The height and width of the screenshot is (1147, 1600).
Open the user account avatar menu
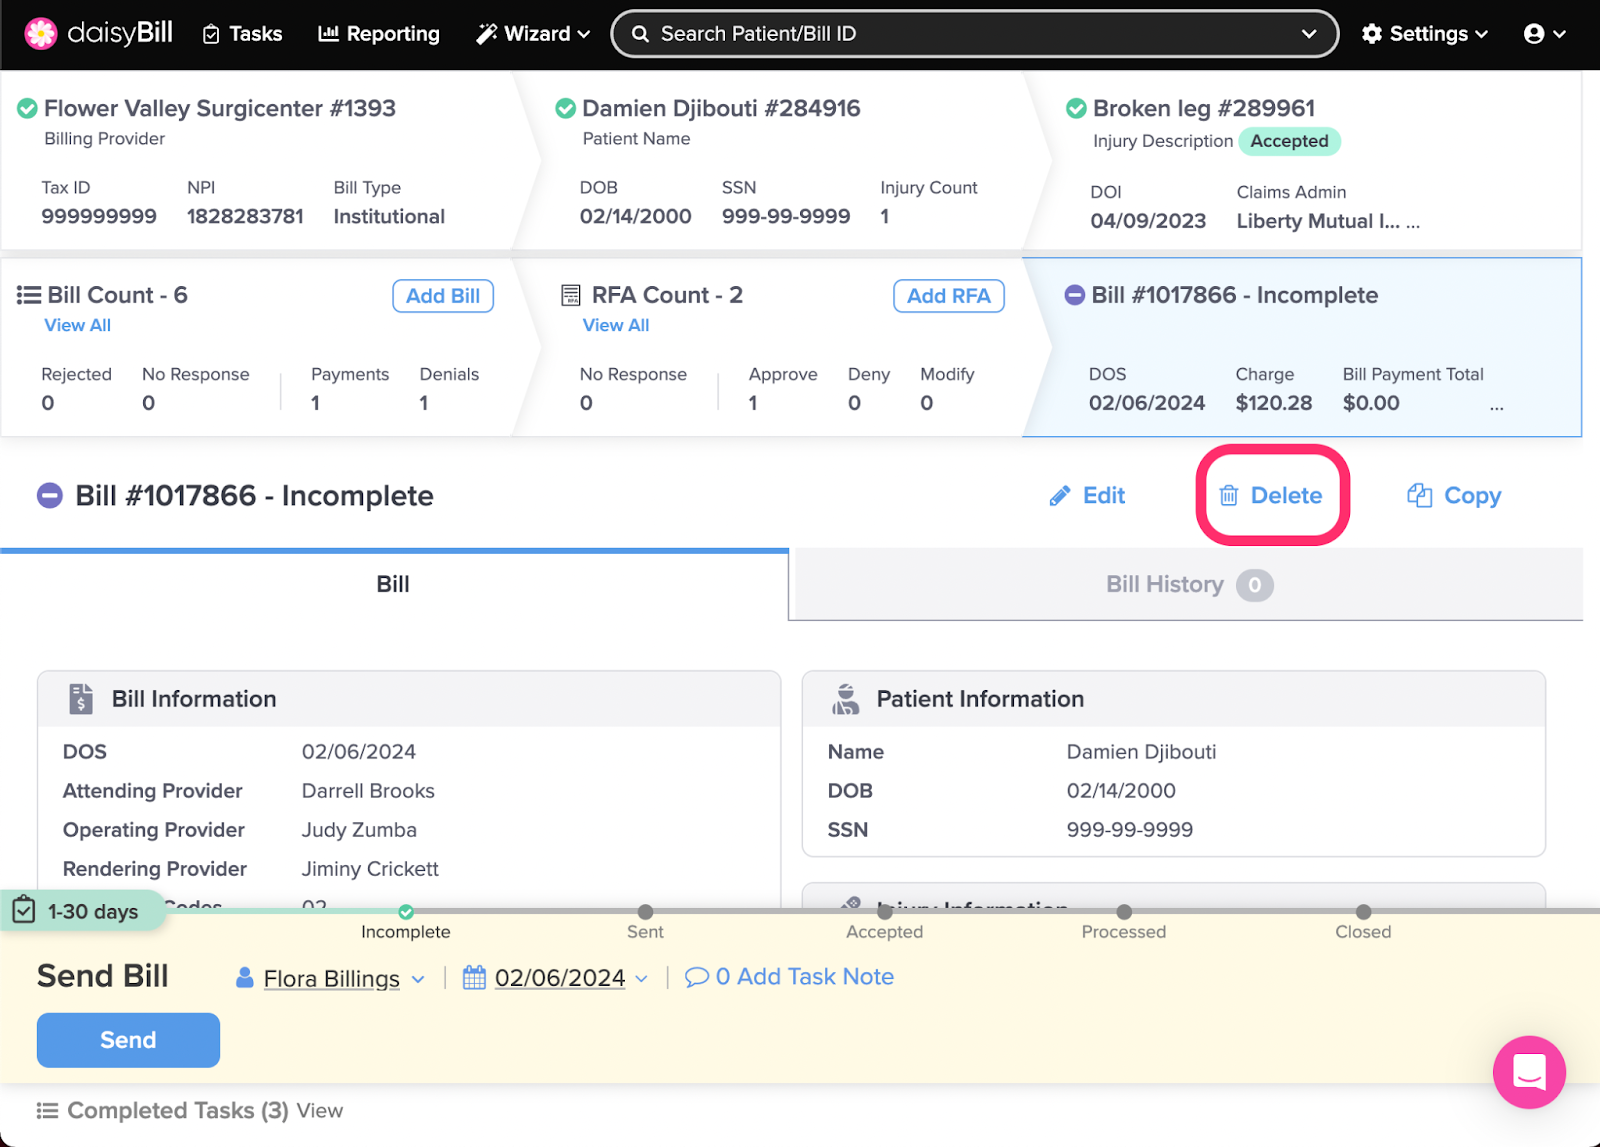point(1544,34)
